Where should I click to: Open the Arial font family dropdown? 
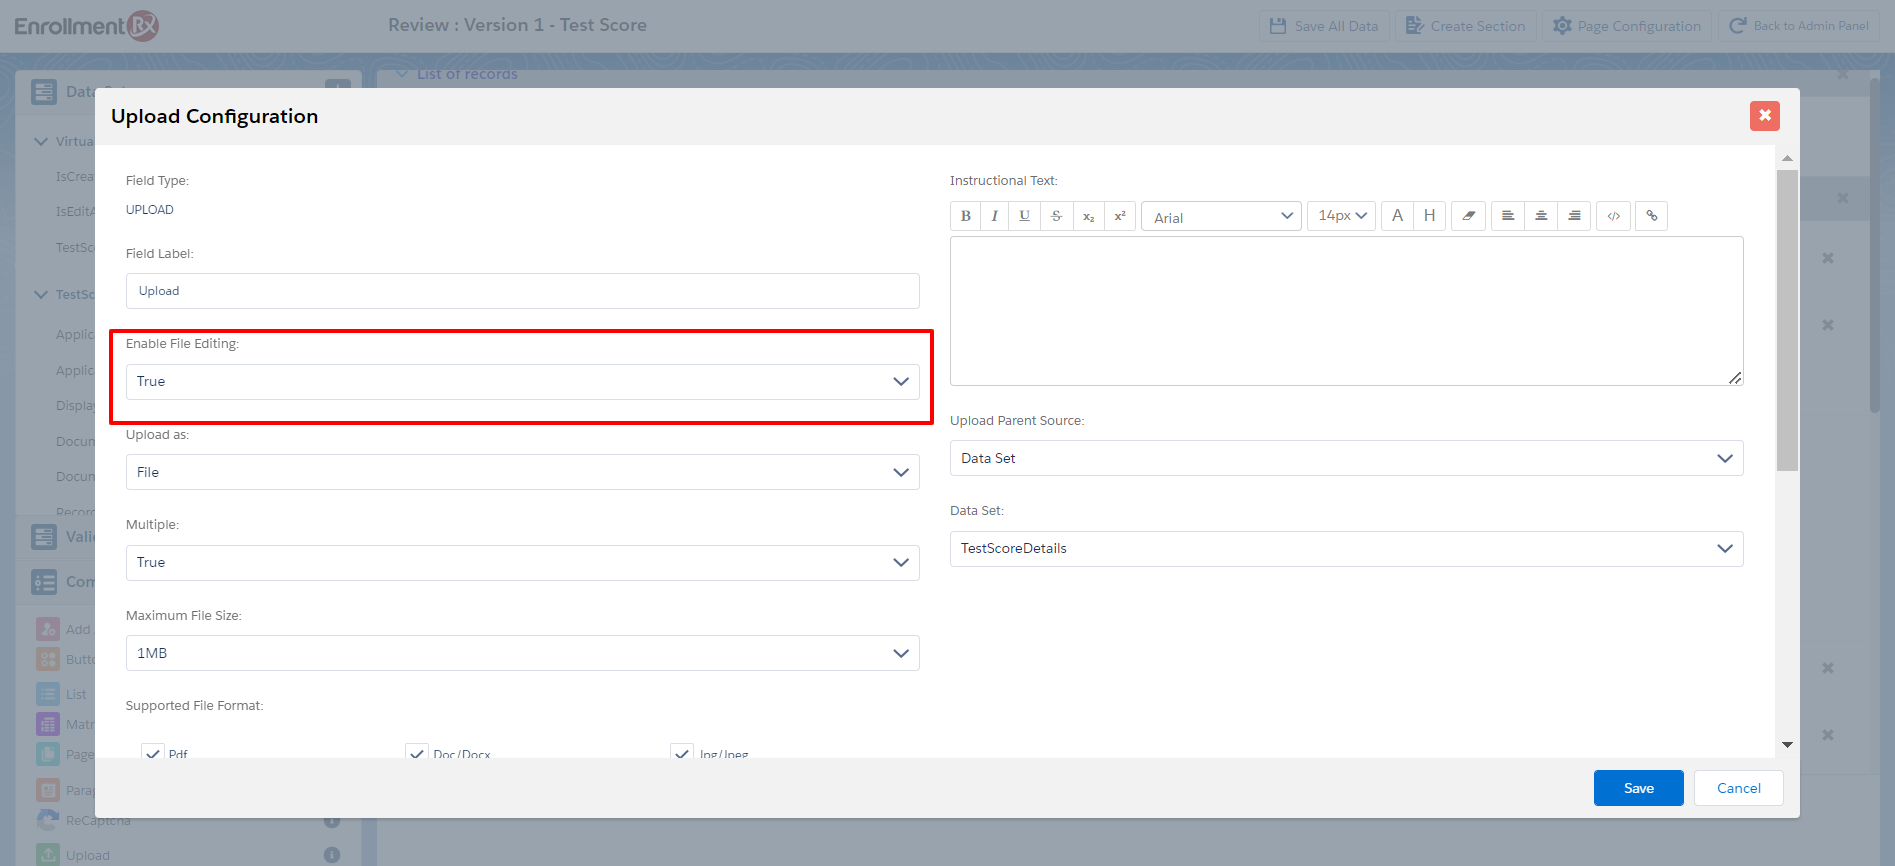(x=1221, y=217)
